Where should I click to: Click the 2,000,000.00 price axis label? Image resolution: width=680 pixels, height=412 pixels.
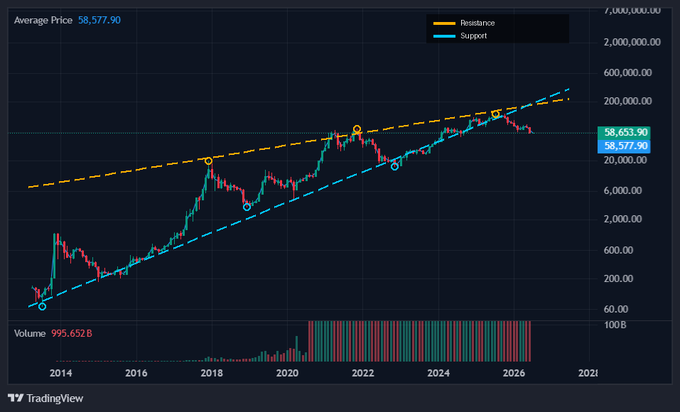pyautogui.click(x=632, y=43)
